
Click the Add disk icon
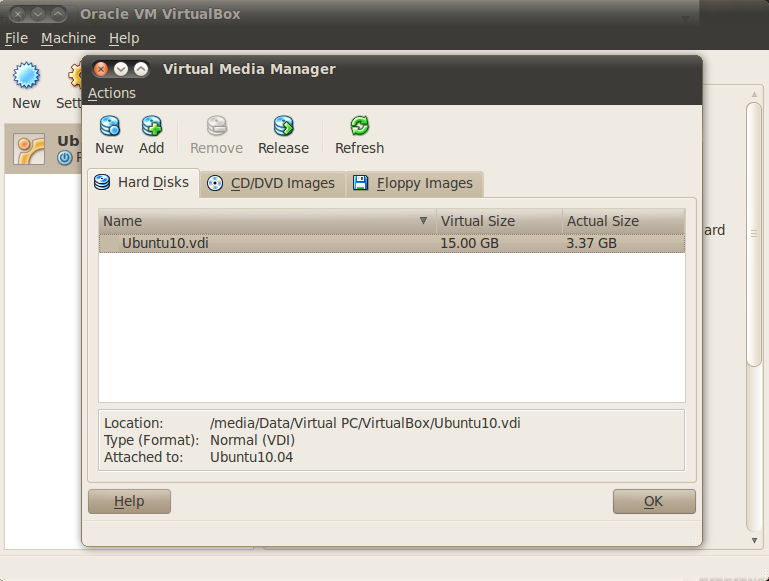(152, 126)
